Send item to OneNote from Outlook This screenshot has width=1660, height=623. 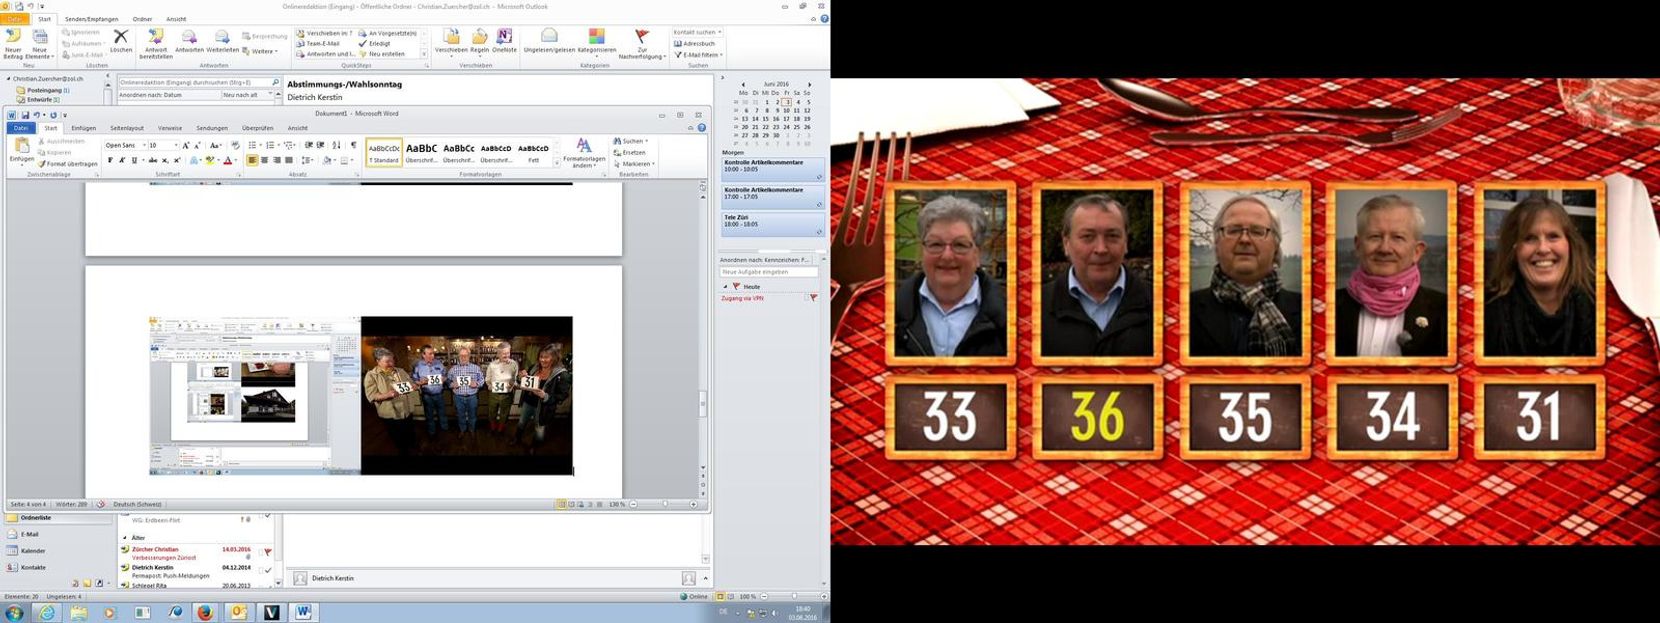click(504, 41)
